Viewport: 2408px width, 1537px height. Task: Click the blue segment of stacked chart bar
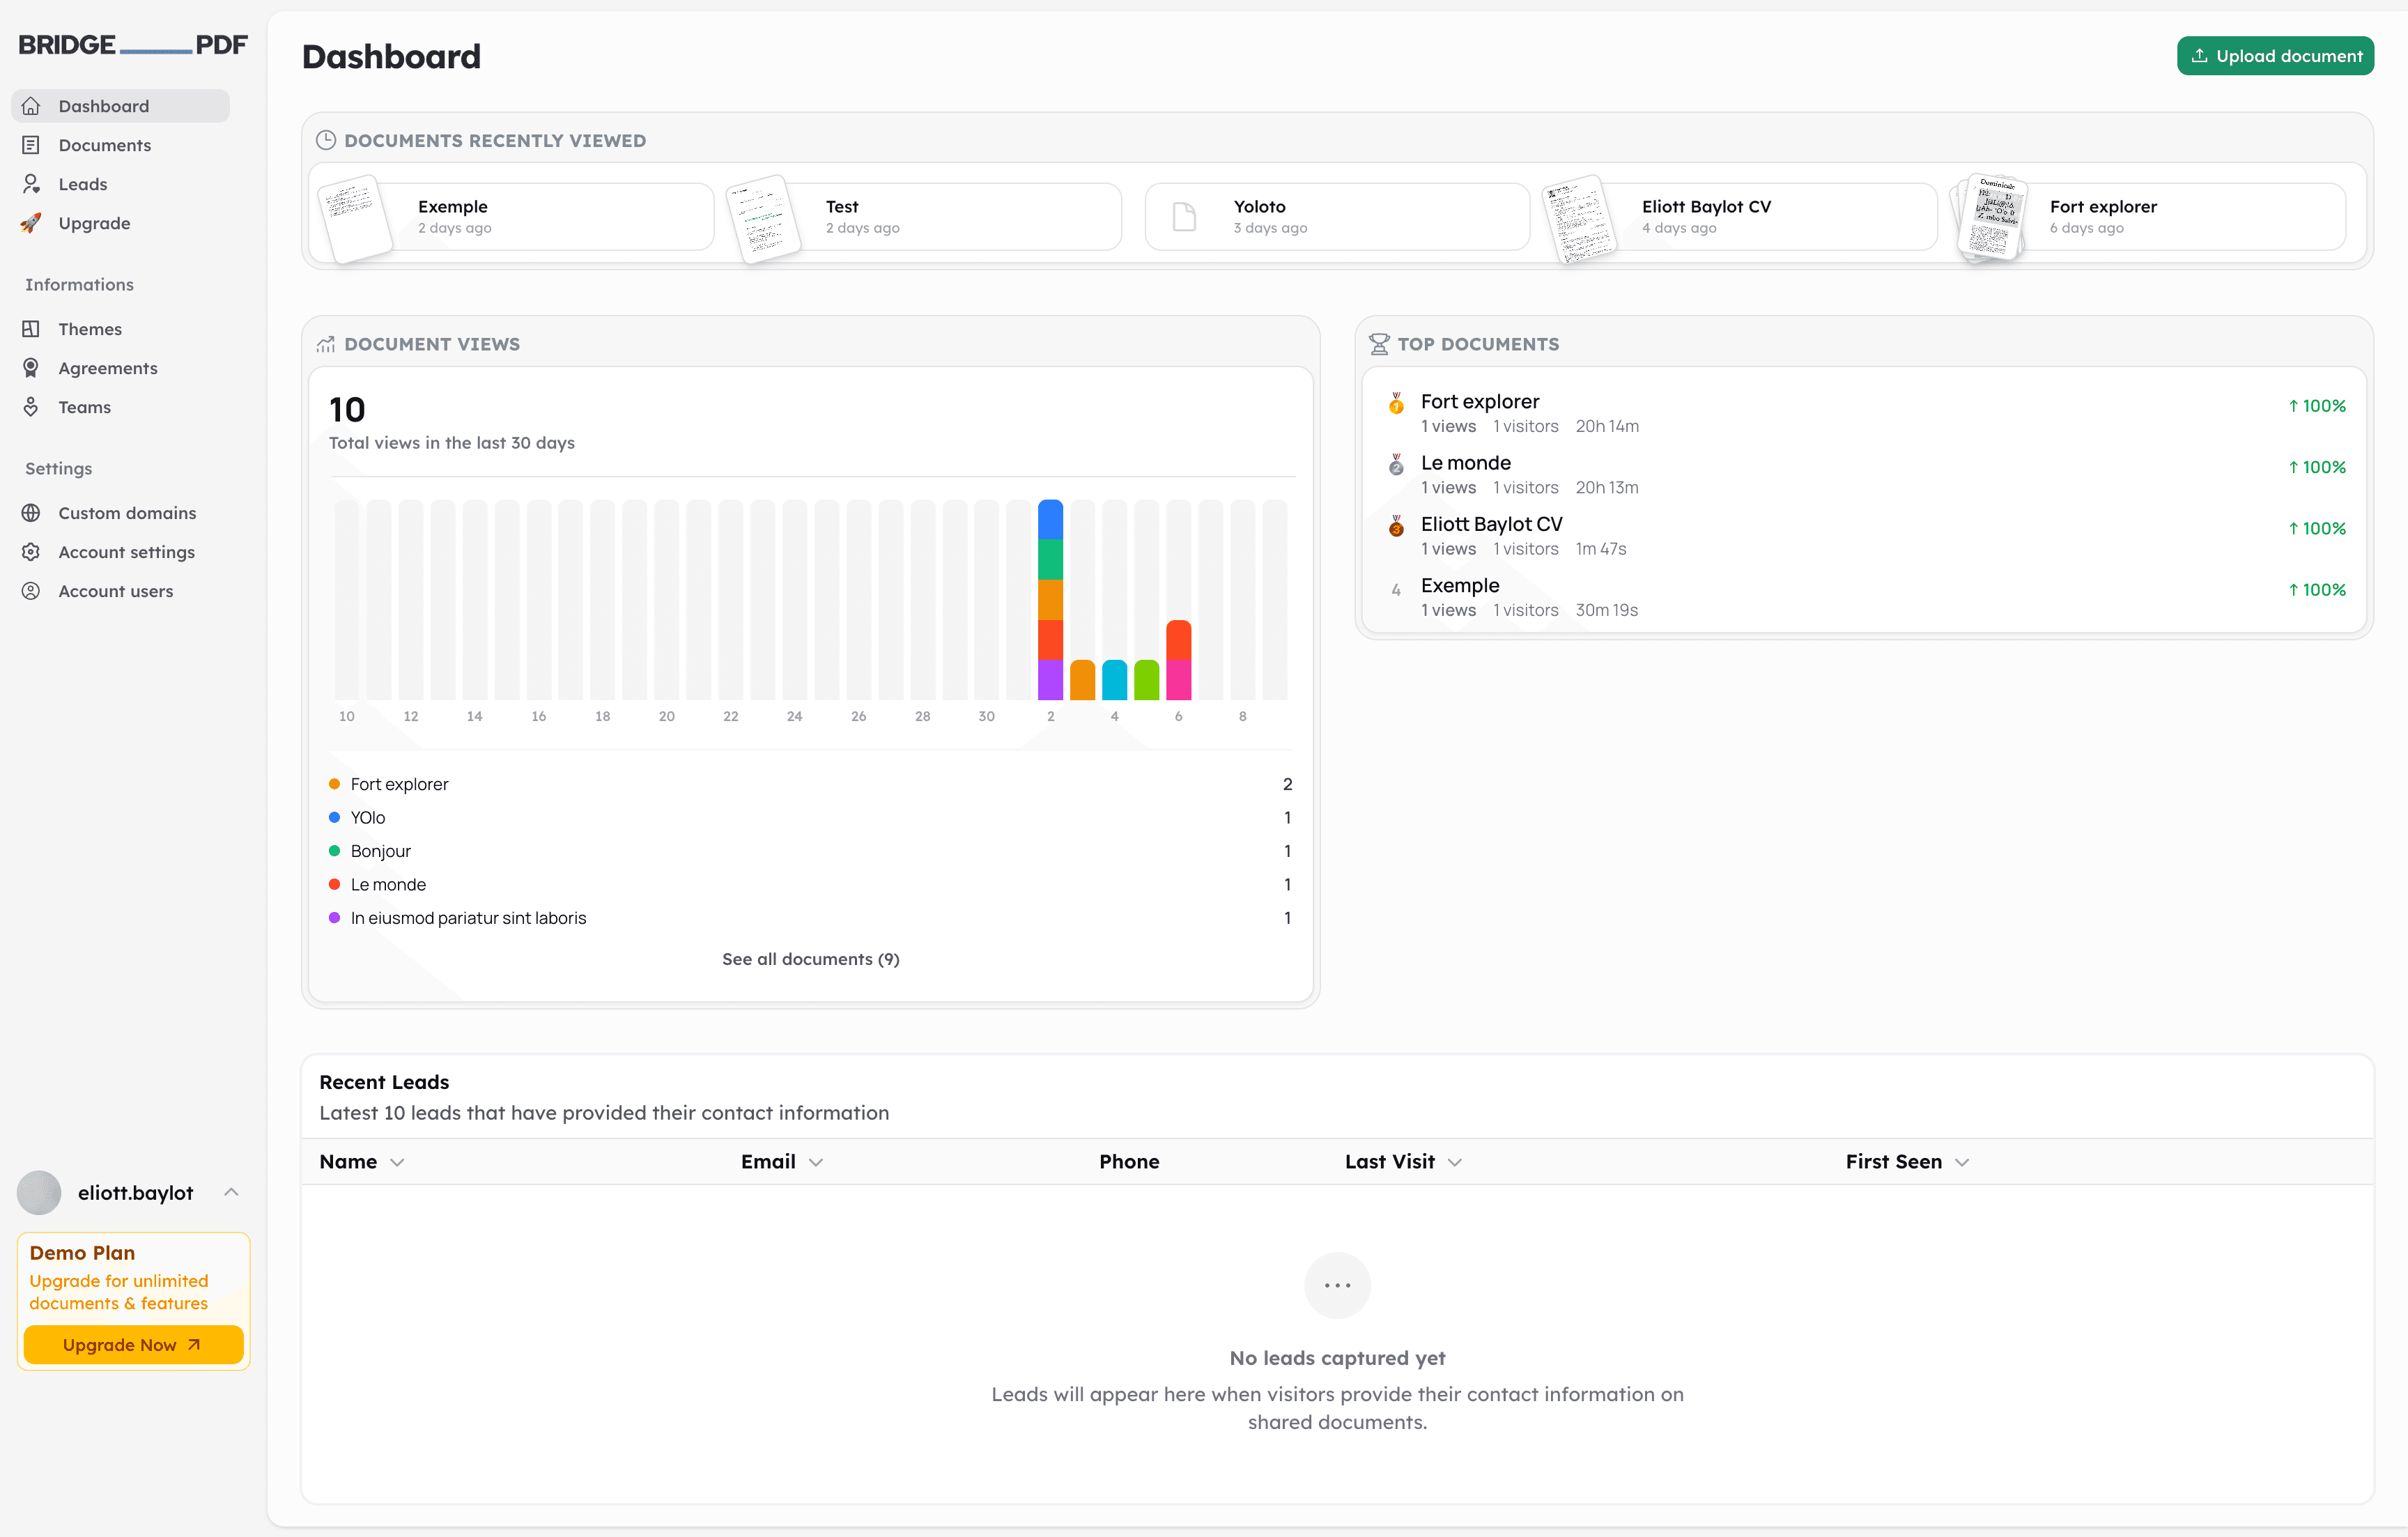coord(1050,520)
